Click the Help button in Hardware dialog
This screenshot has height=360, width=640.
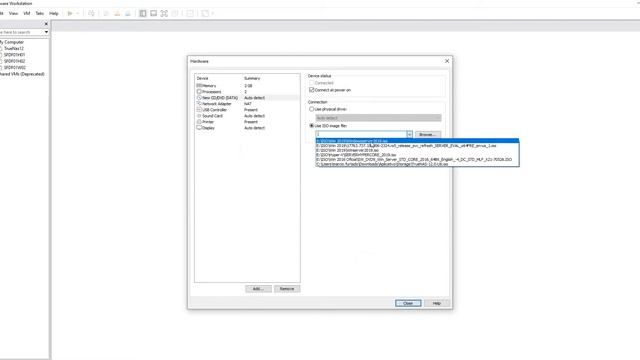point(437,303)
